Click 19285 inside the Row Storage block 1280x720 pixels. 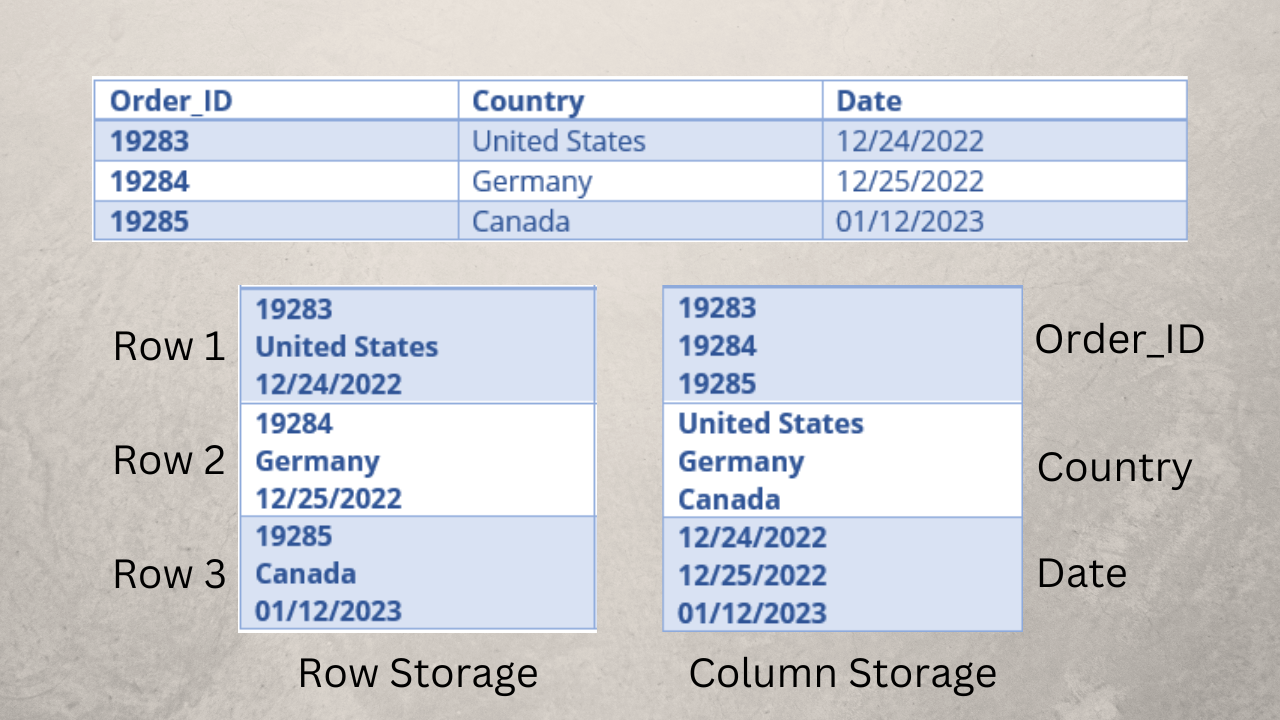(294, 536)
